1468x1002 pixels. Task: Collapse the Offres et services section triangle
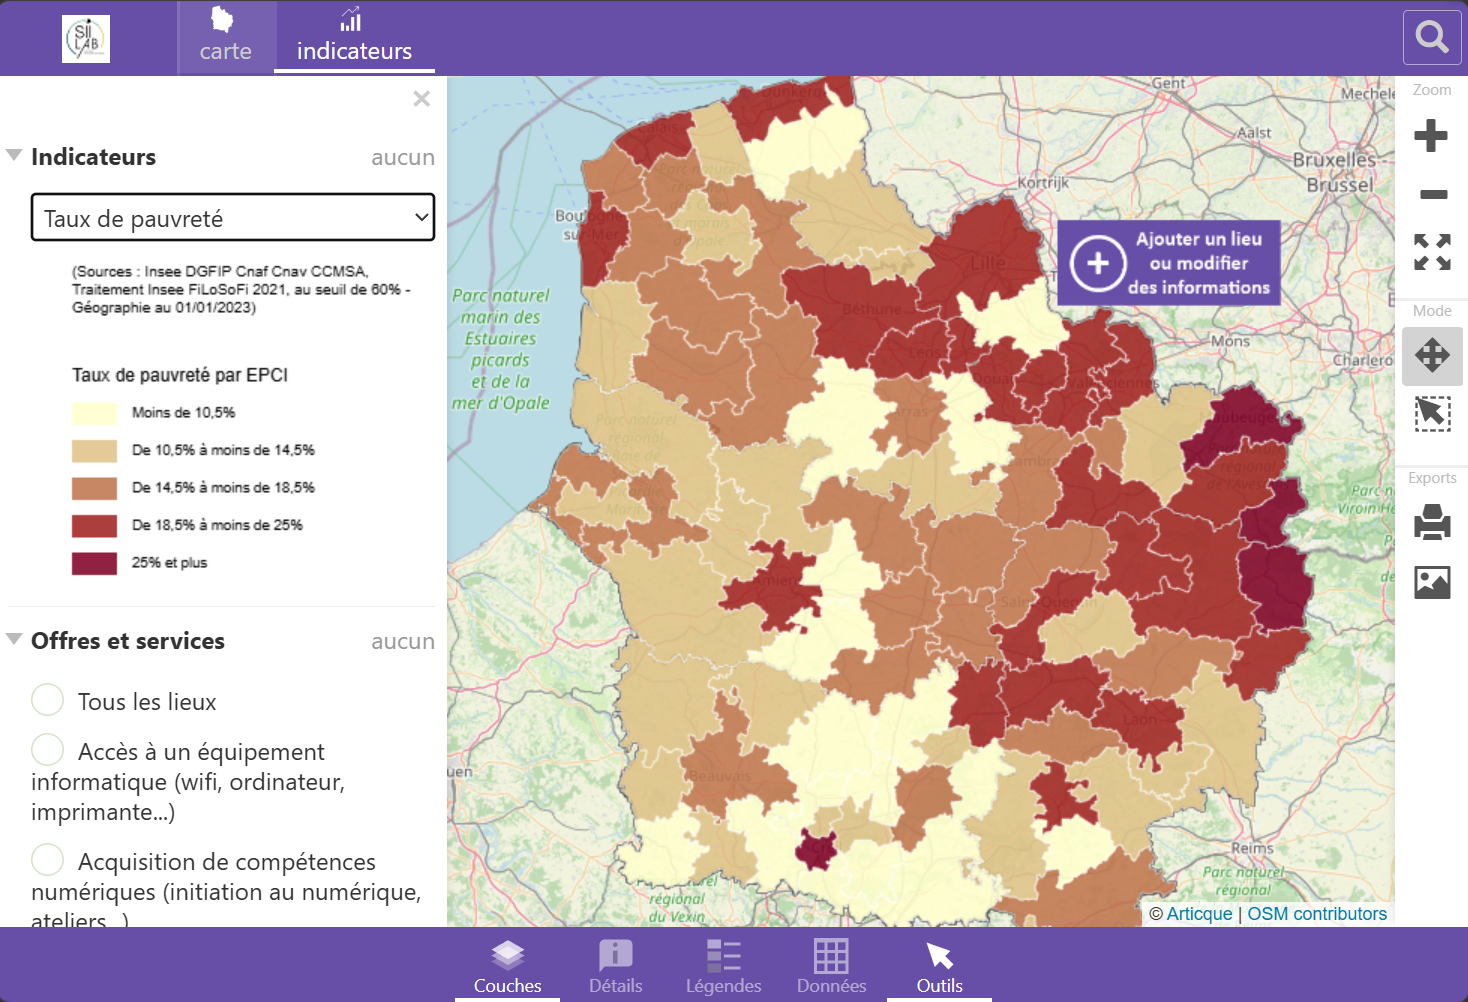point(14,639)
